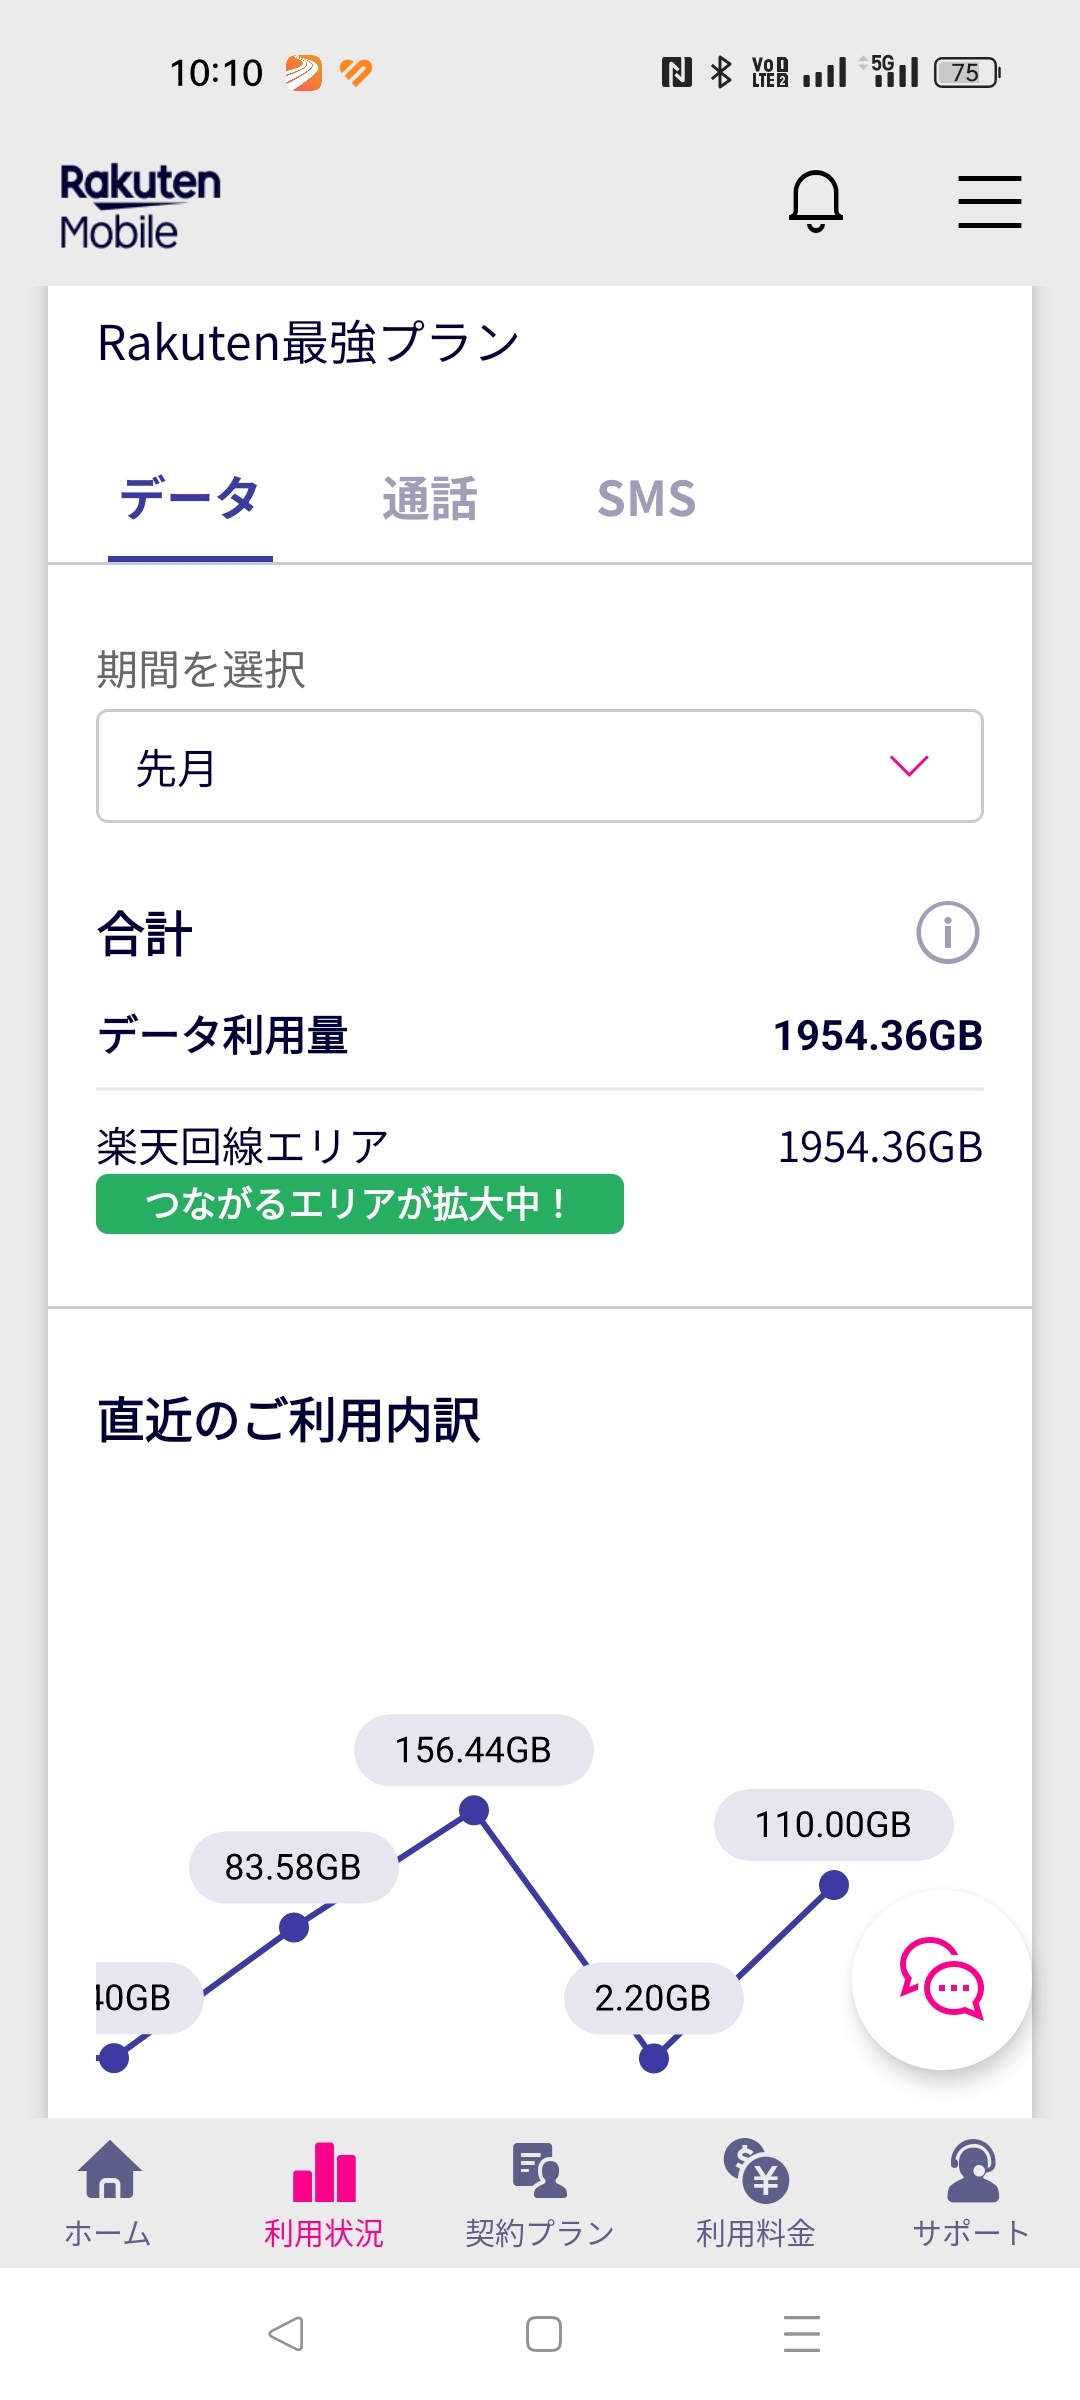This screenshot has width=1080, height=2400.
Task: Switch to the SMS tab
Action: [x=646, y=499]
